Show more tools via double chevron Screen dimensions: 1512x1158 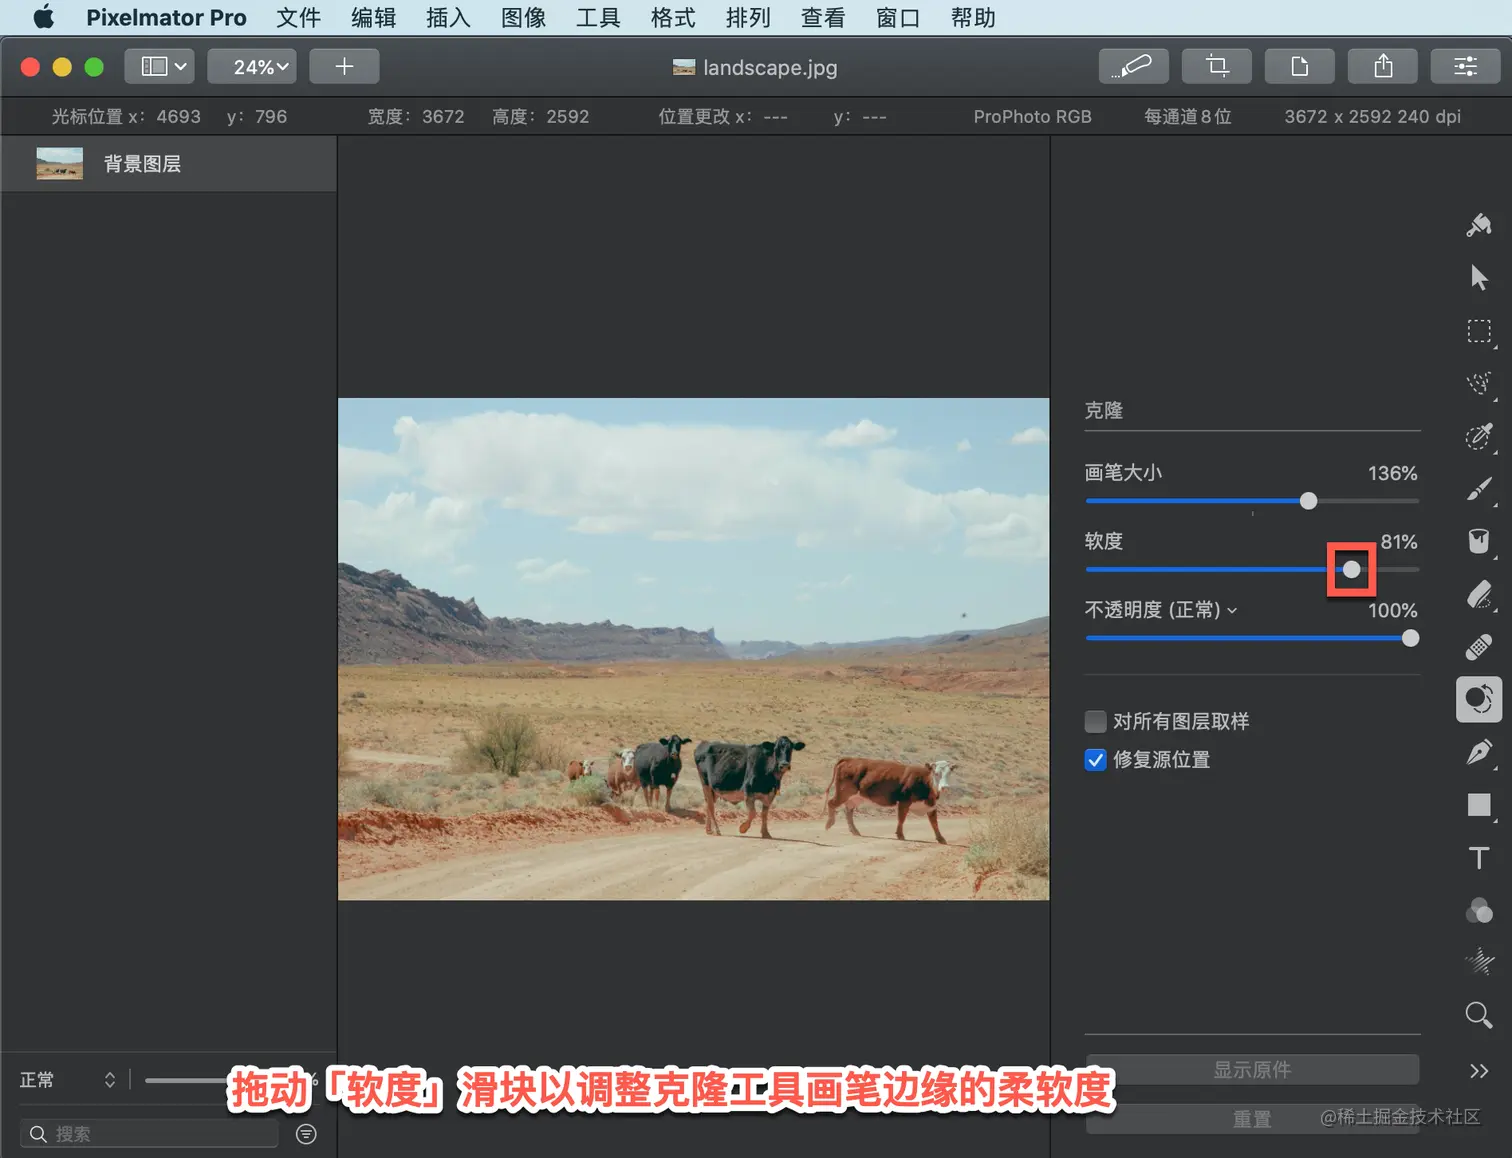coord(1479,1071)
